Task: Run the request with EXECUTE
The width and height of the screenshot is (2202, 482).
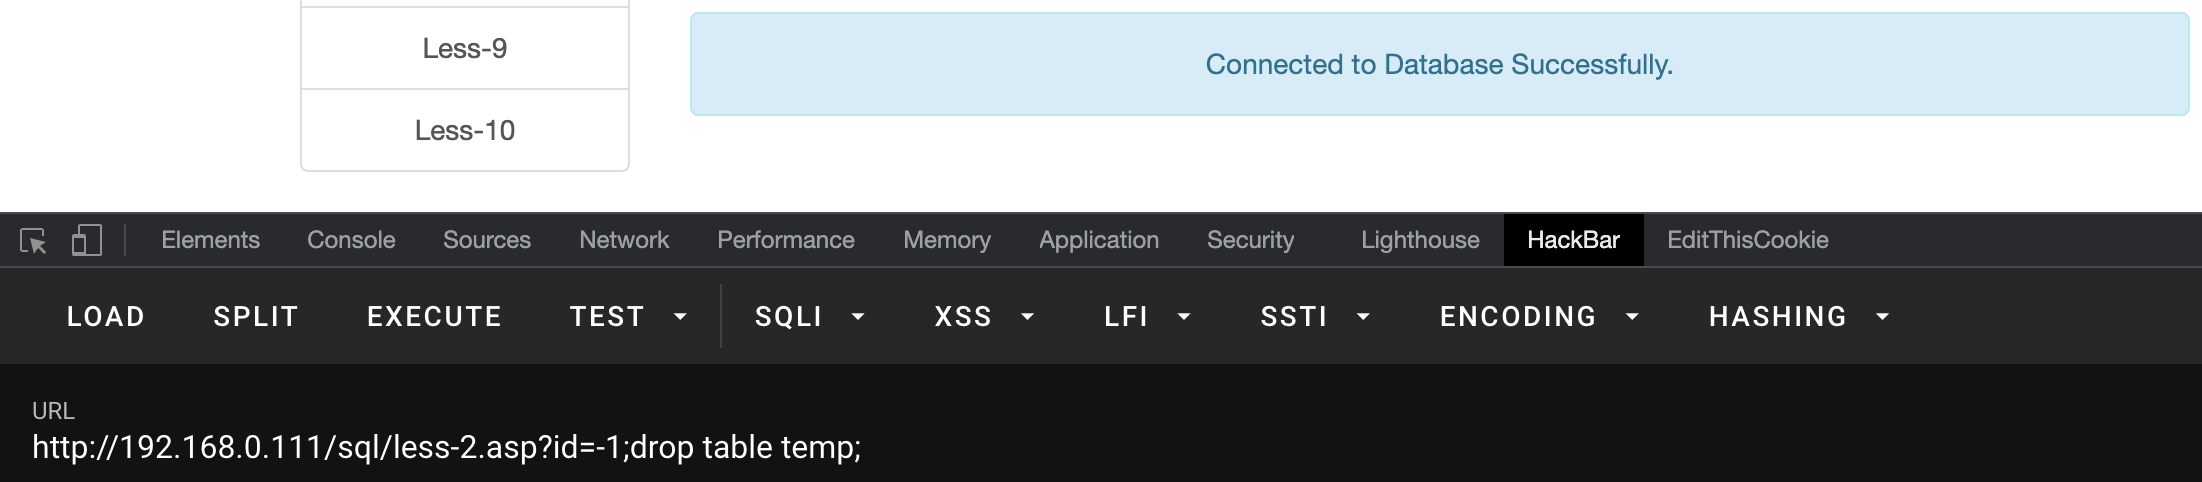Action: tap(434, 317)
